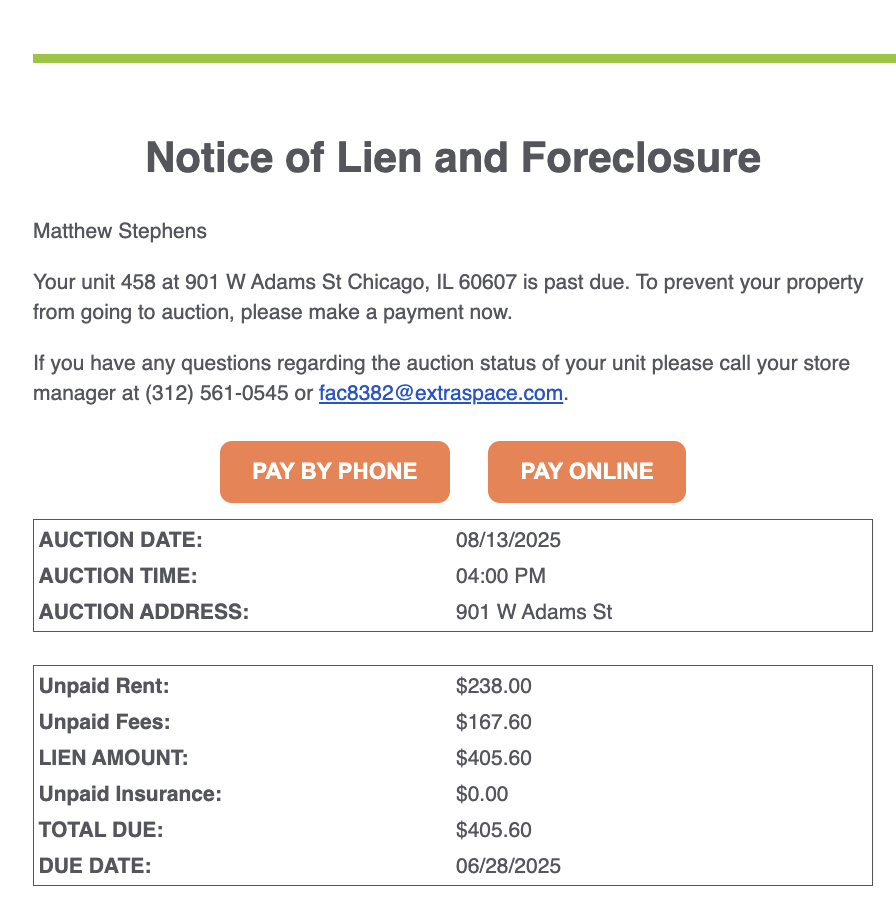896x916 pixels.
Task: Open the fac8382@extraspace.com email link
Action: coord(440,393)
